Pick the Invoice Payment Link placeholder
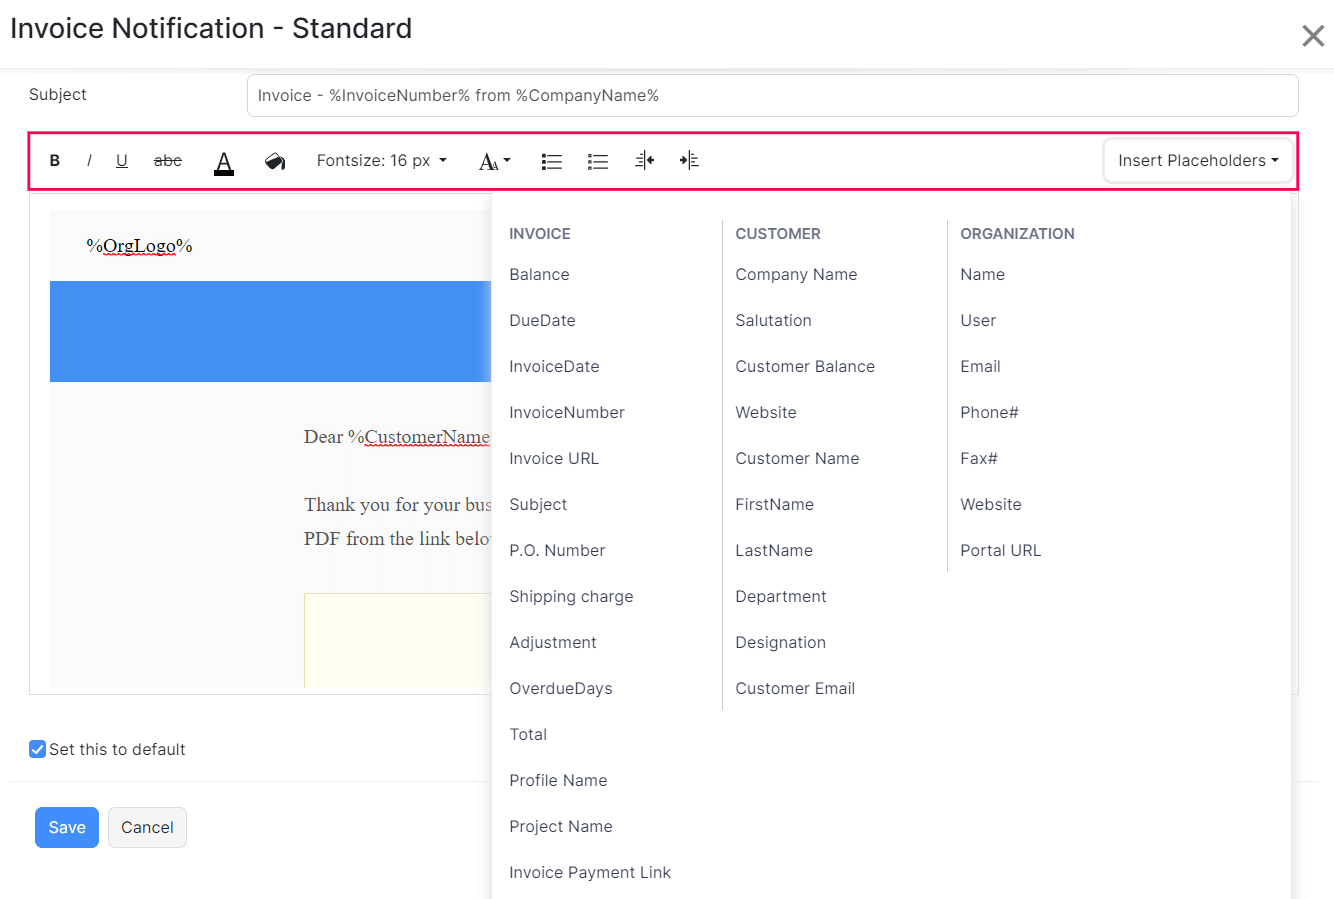 point(590,872)
